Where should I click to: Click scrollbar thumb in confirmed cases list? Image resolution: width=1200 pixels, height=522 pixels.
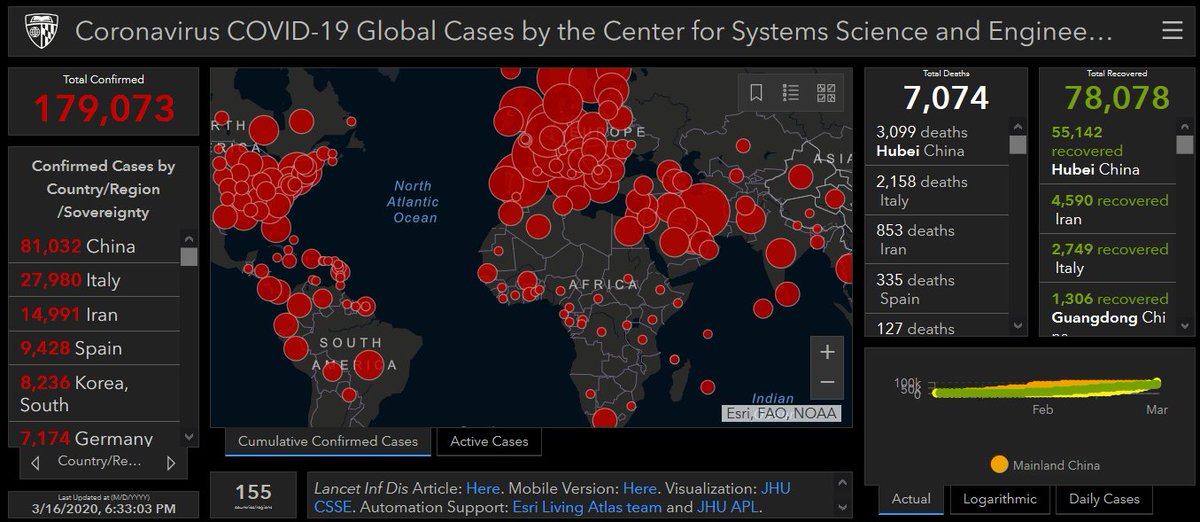189,257
